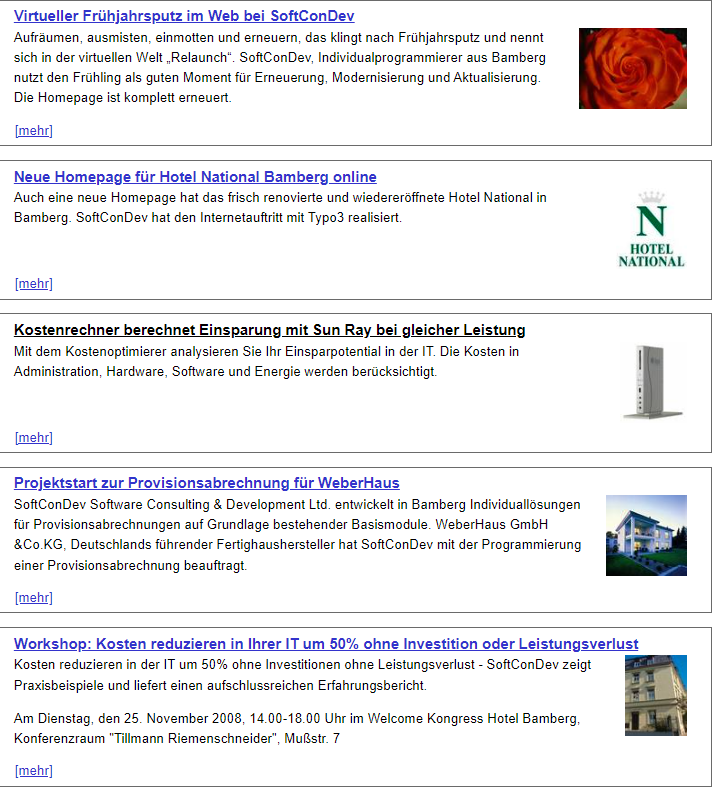Screen dimensions: 712x787
Task: Click the line starting 'Am Dienstag, den 25. November 2008'
Action: (x=297, y=719)
